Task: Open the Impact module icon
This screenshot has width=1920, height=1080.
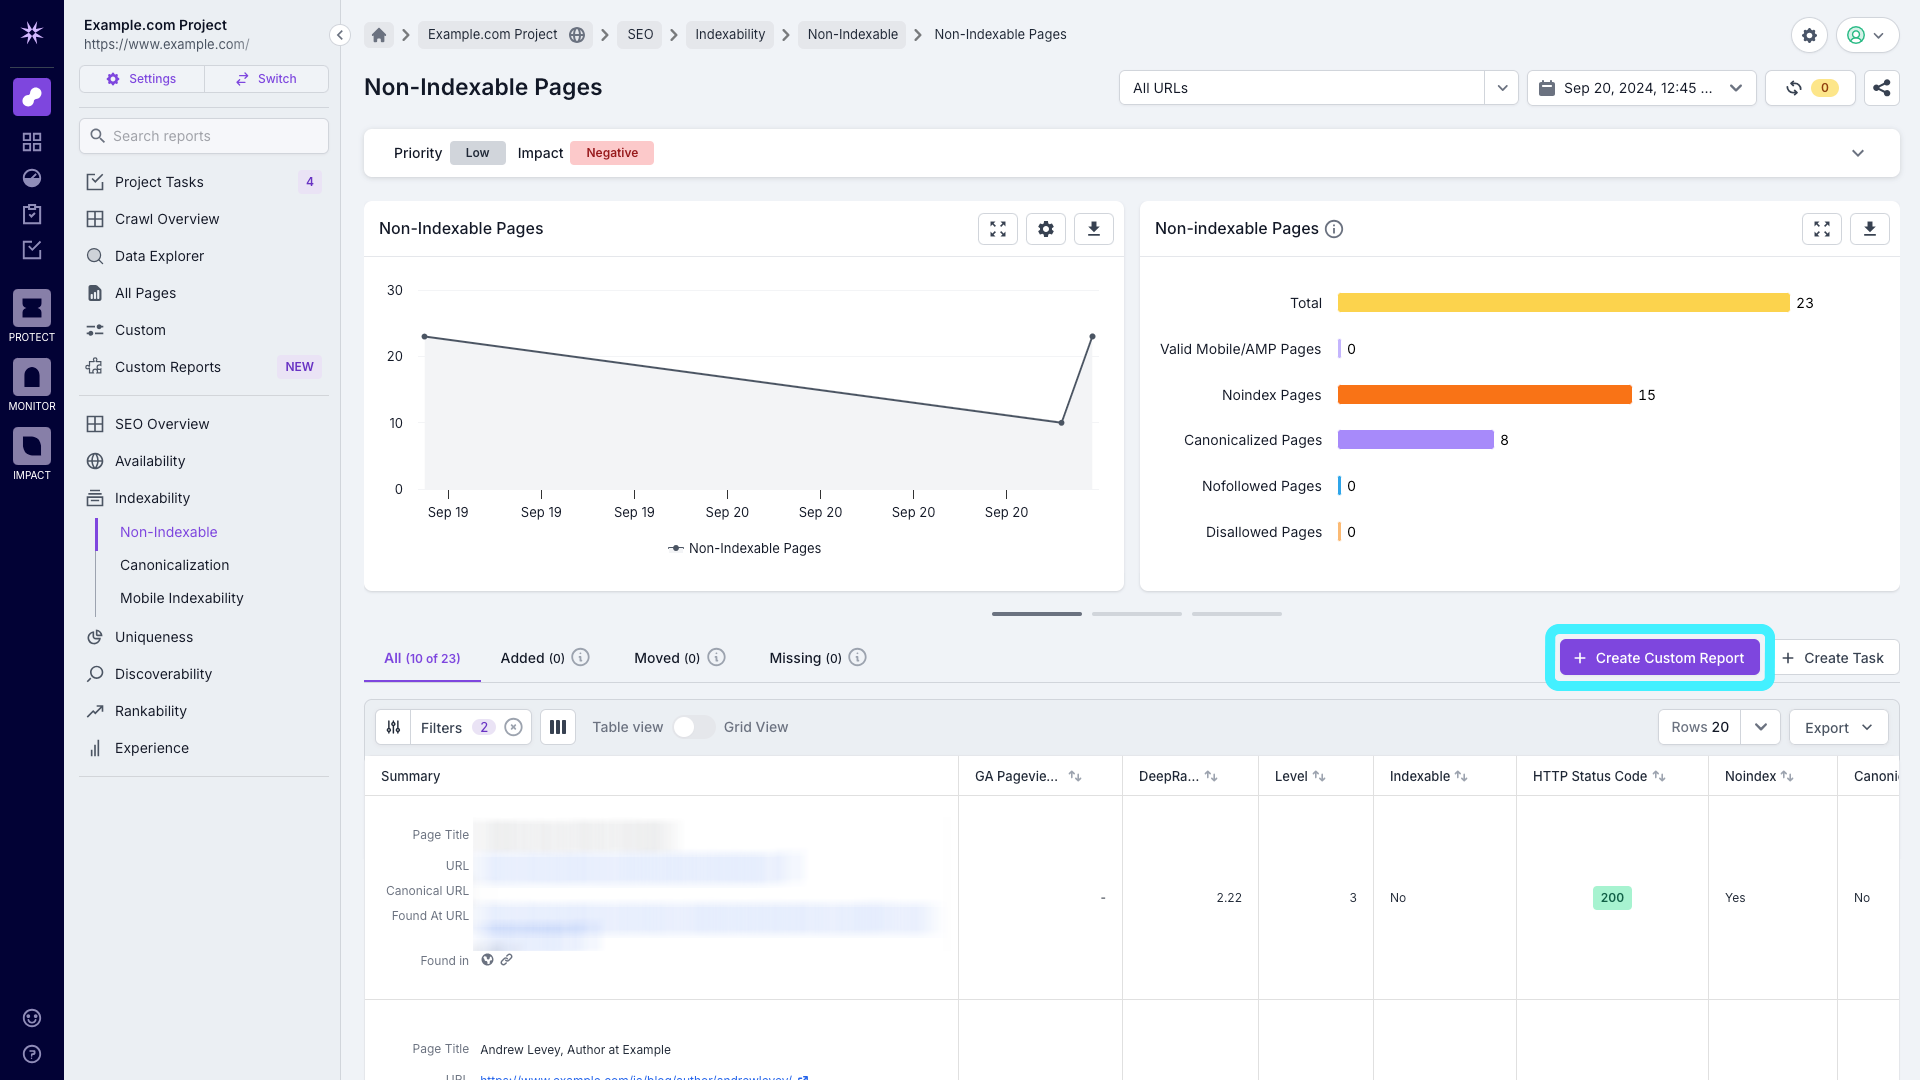Action: [31, 447]
